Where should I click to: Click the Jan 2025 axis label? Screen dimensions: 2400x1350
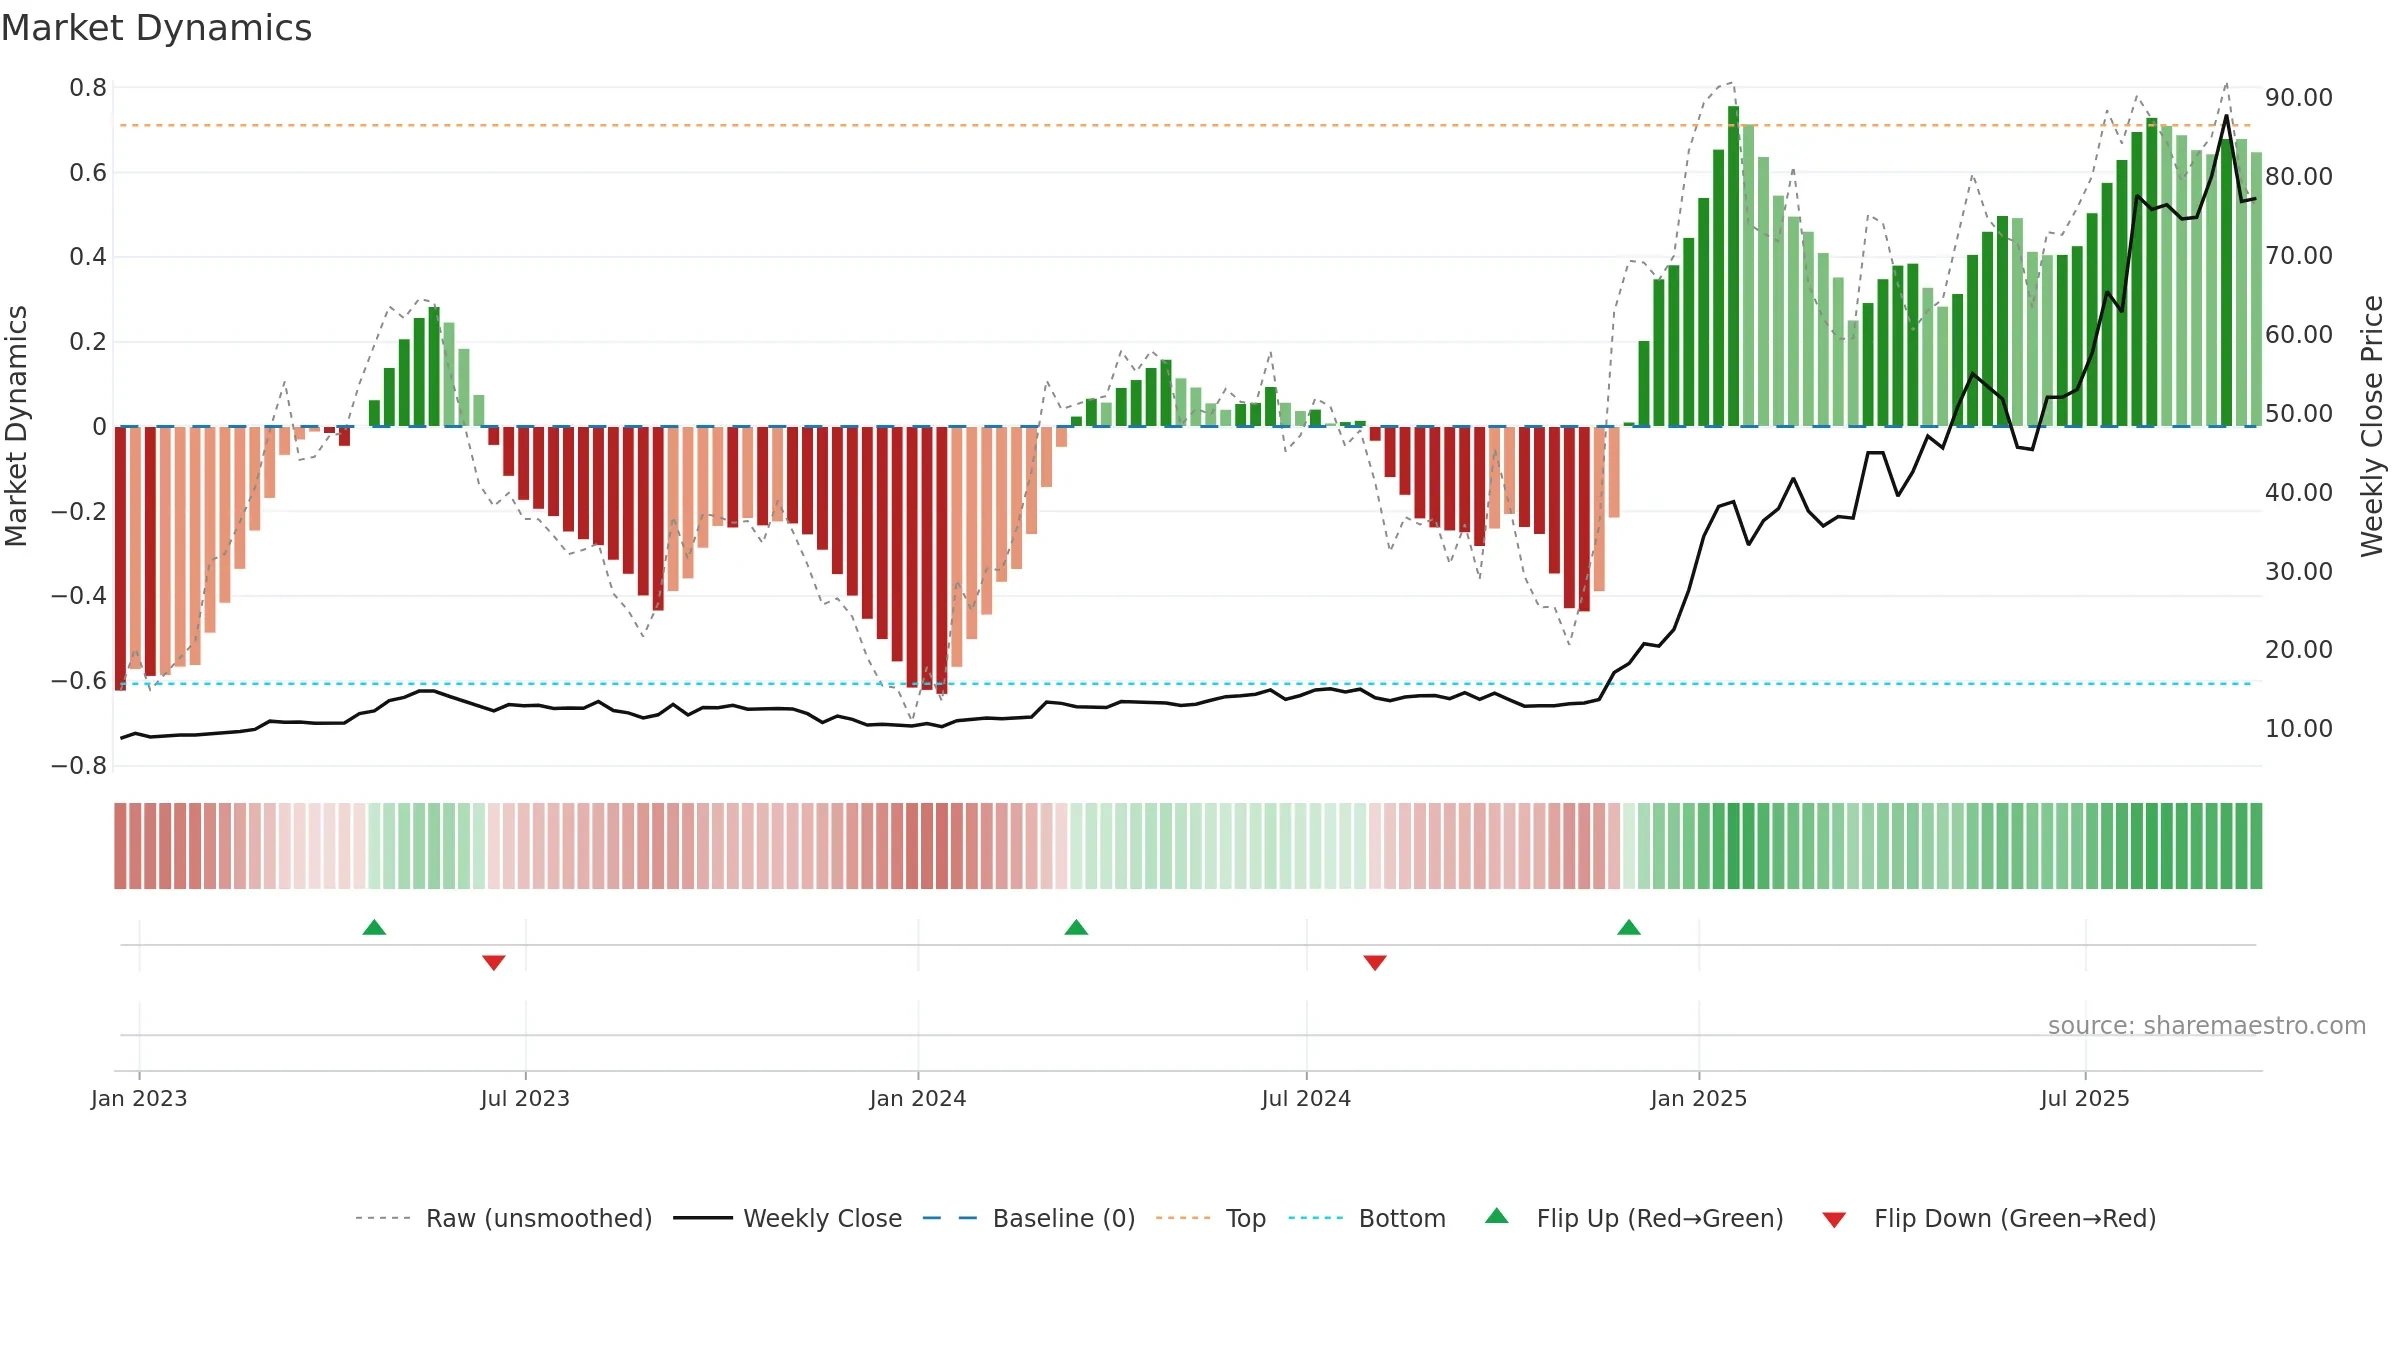[1699, 1098]
